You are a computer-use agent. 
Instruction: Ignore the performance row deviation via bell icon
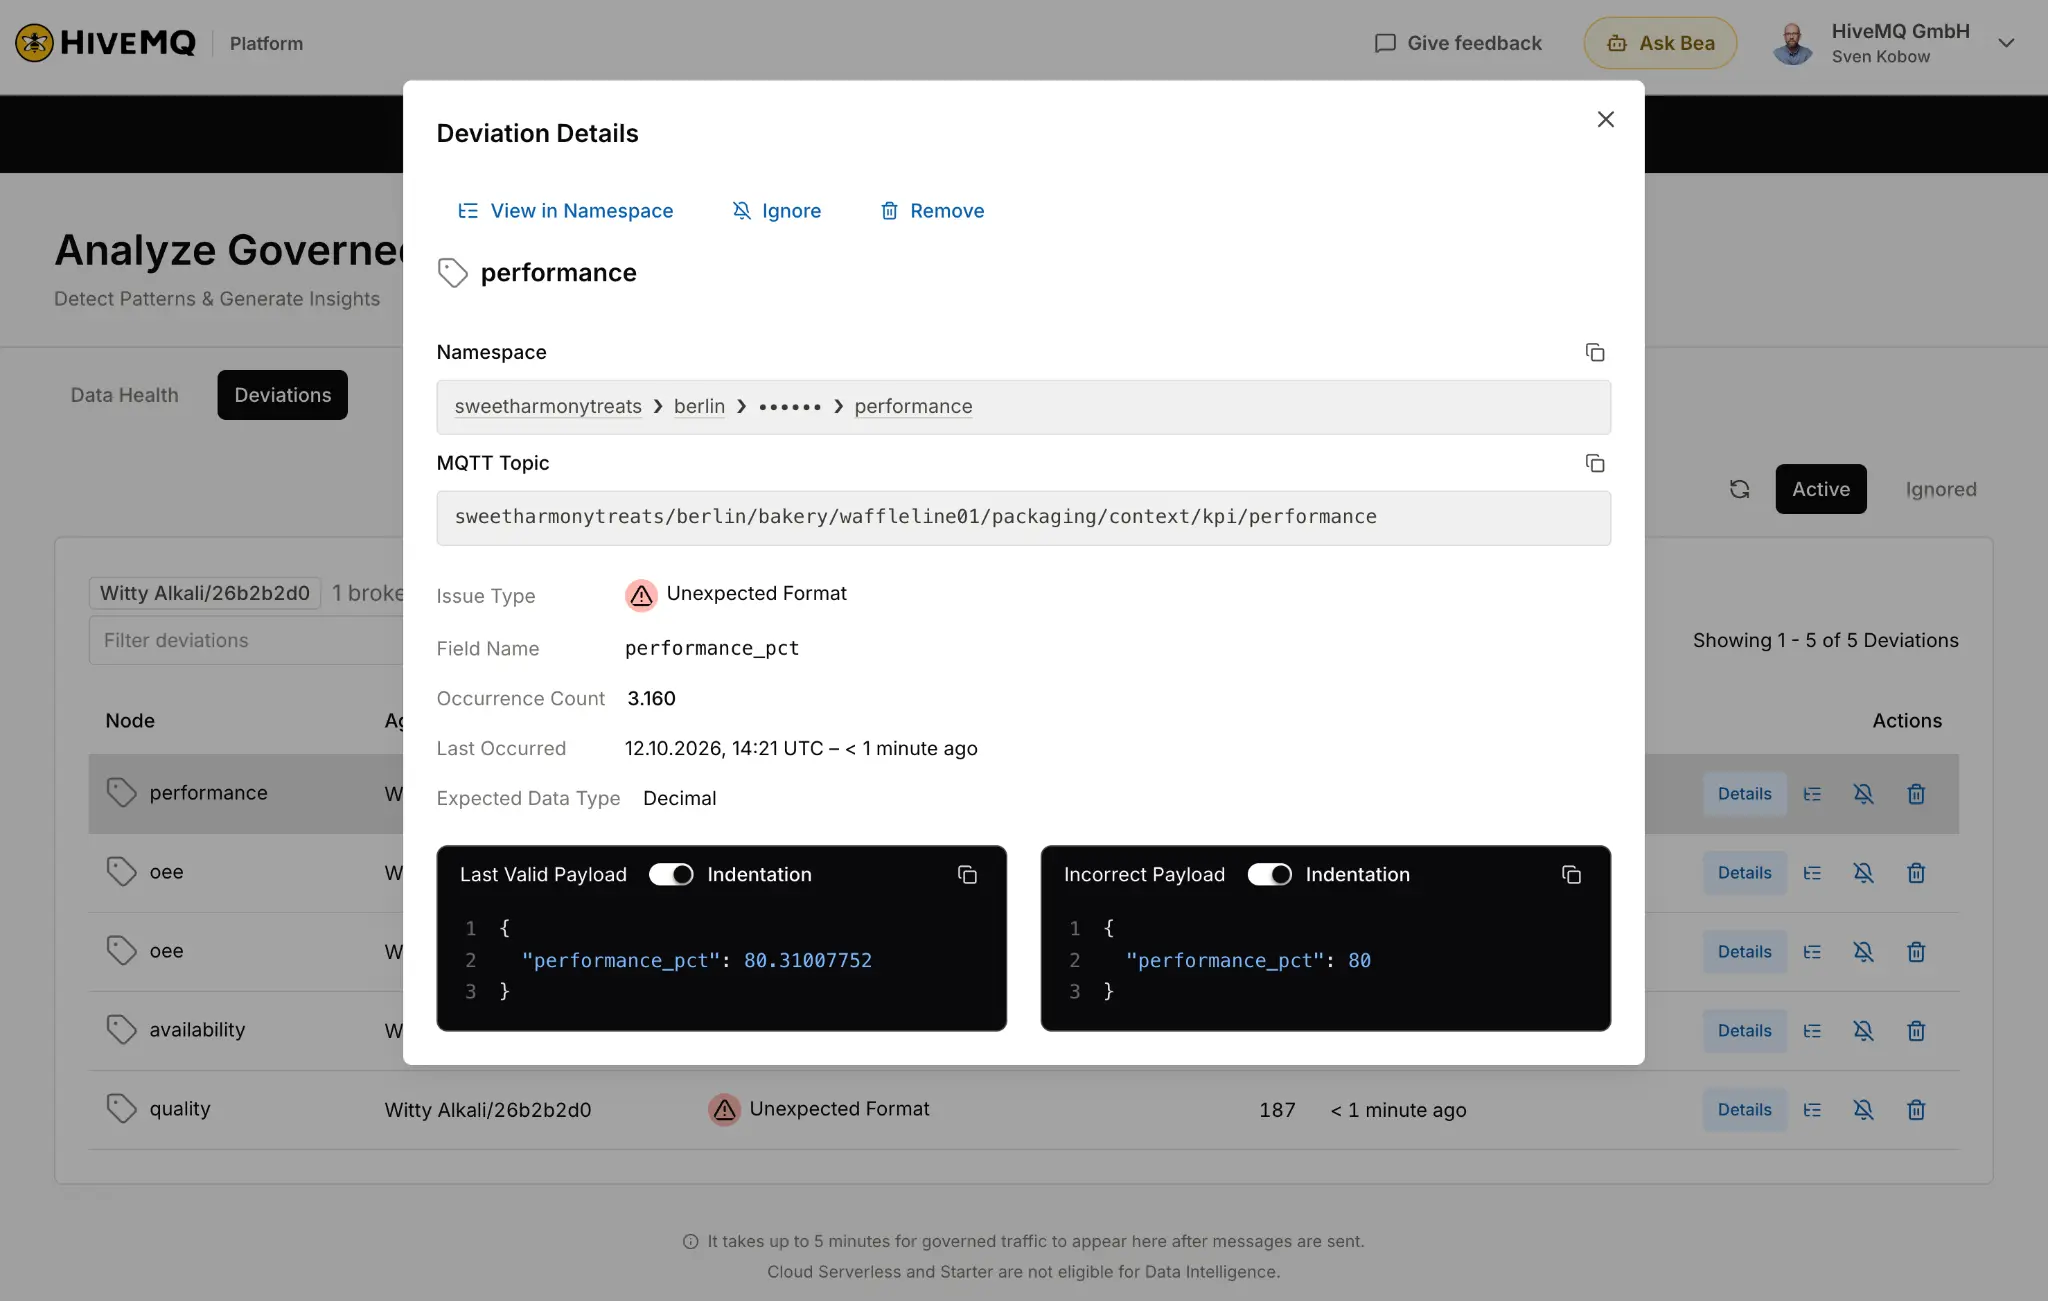click(1863, 794)
